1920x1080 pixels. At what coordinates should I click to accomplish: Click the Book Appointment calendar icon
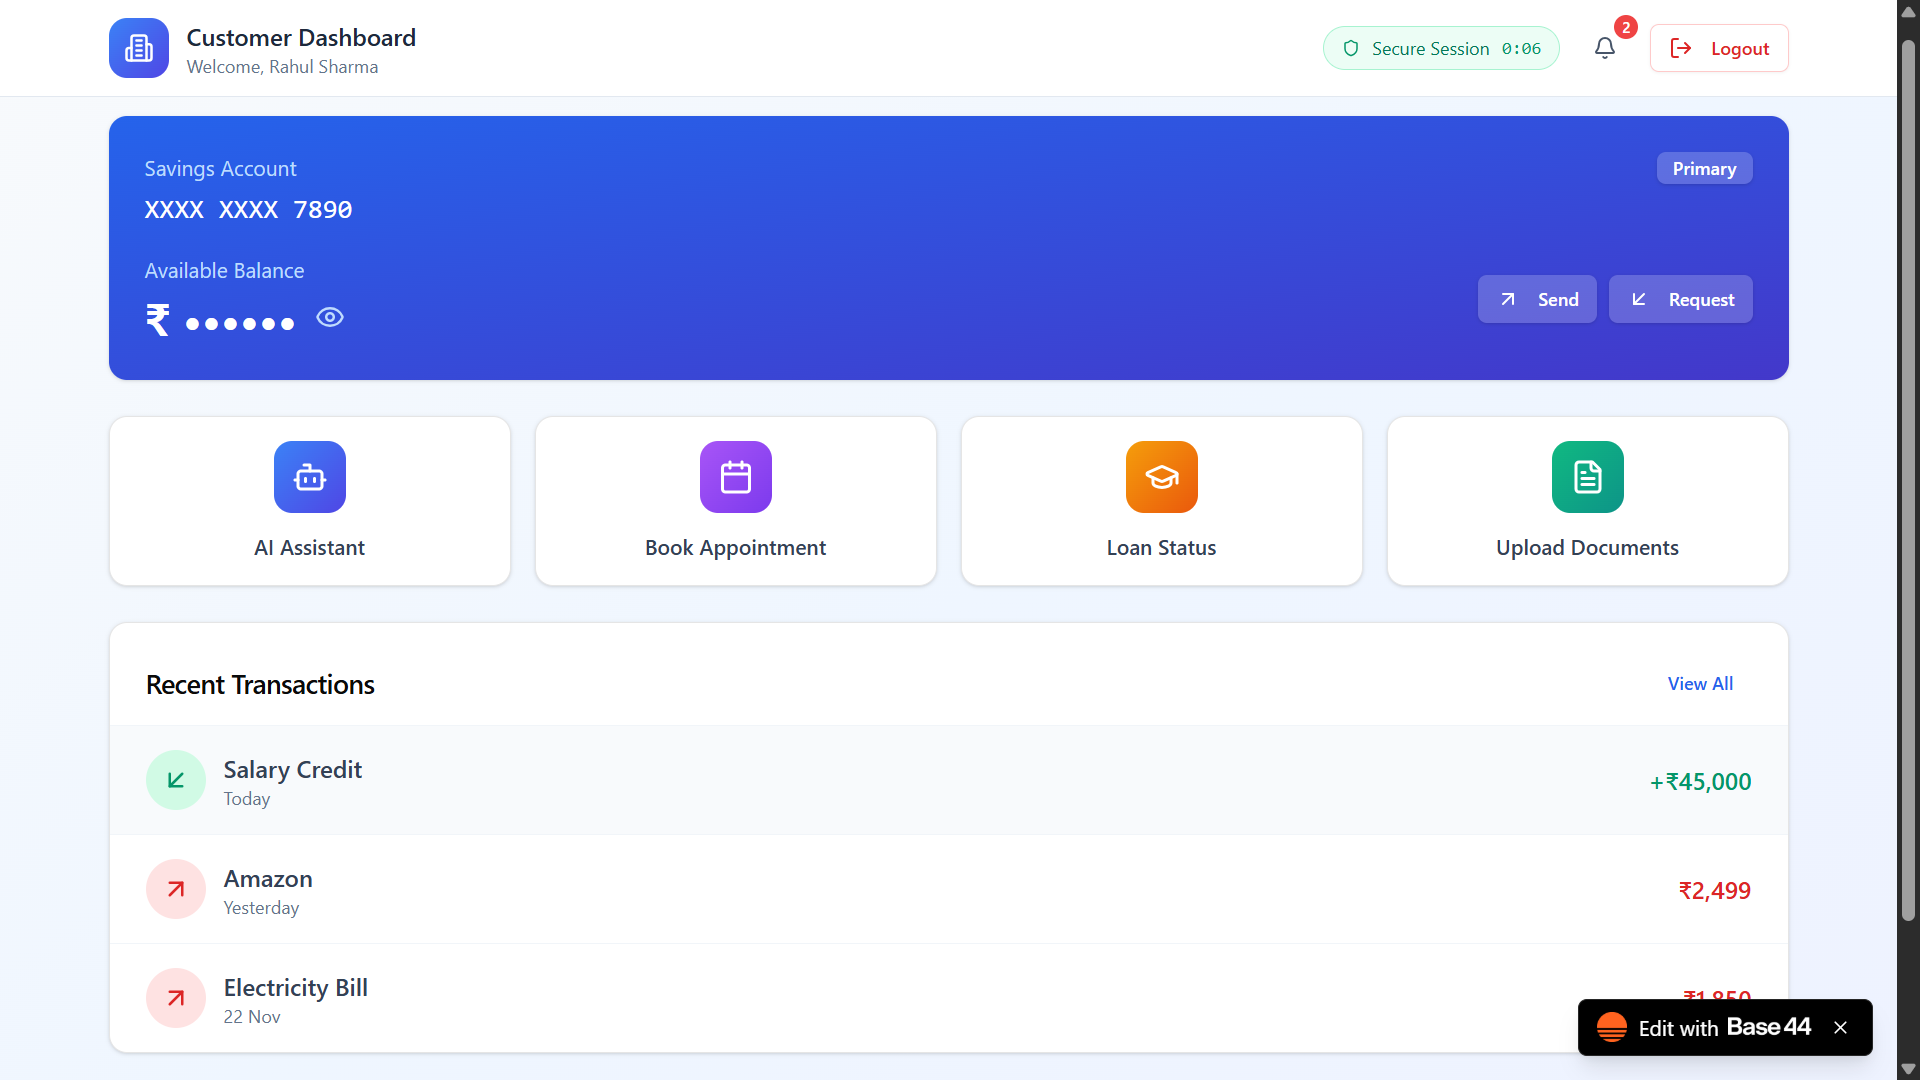pos(736,477)
